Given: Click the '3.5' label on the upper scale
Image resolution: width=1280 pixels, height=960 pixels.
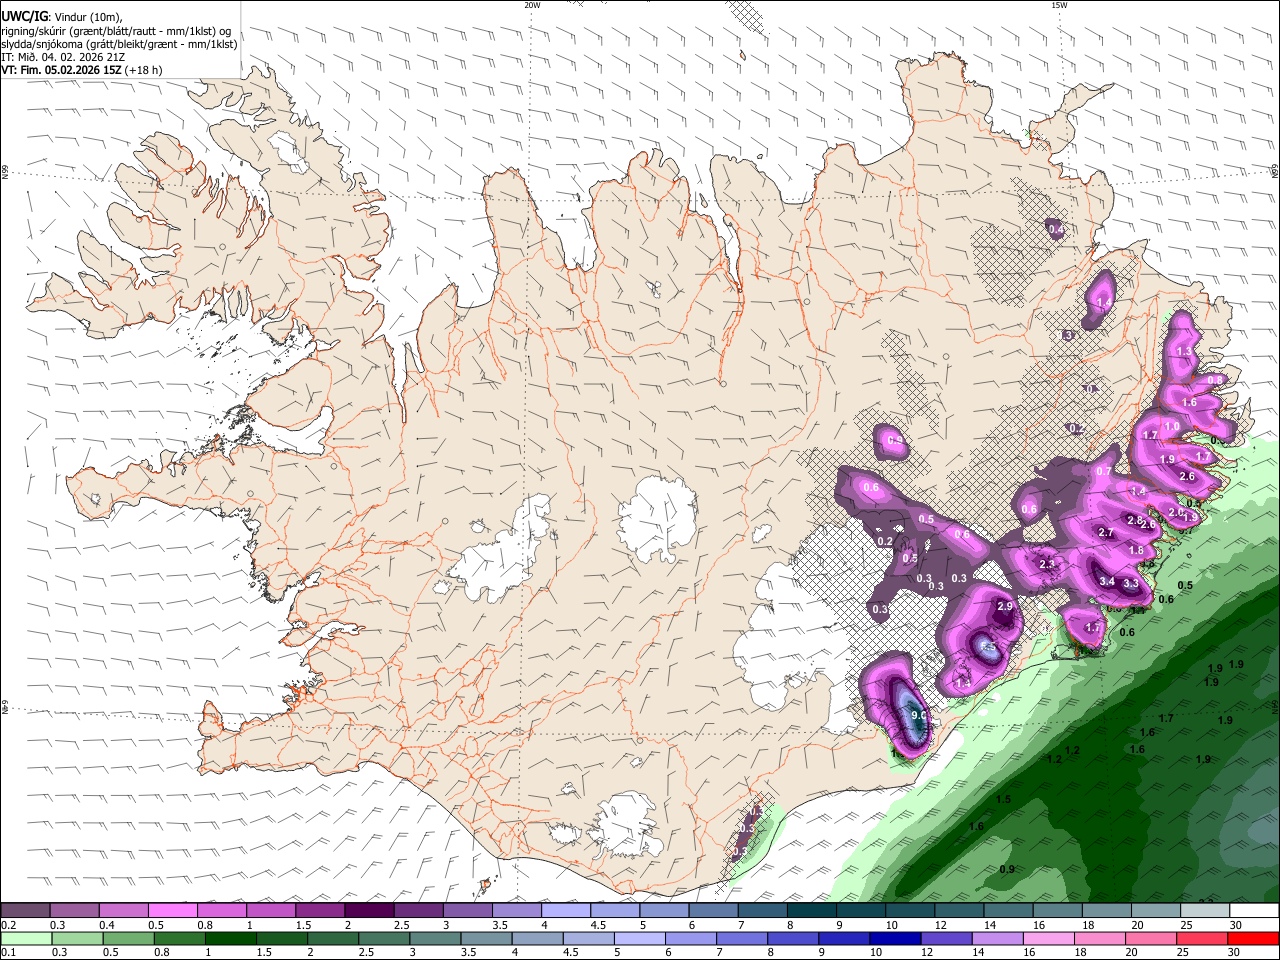Looking at the screenshot, I should [x=500, y=925].
